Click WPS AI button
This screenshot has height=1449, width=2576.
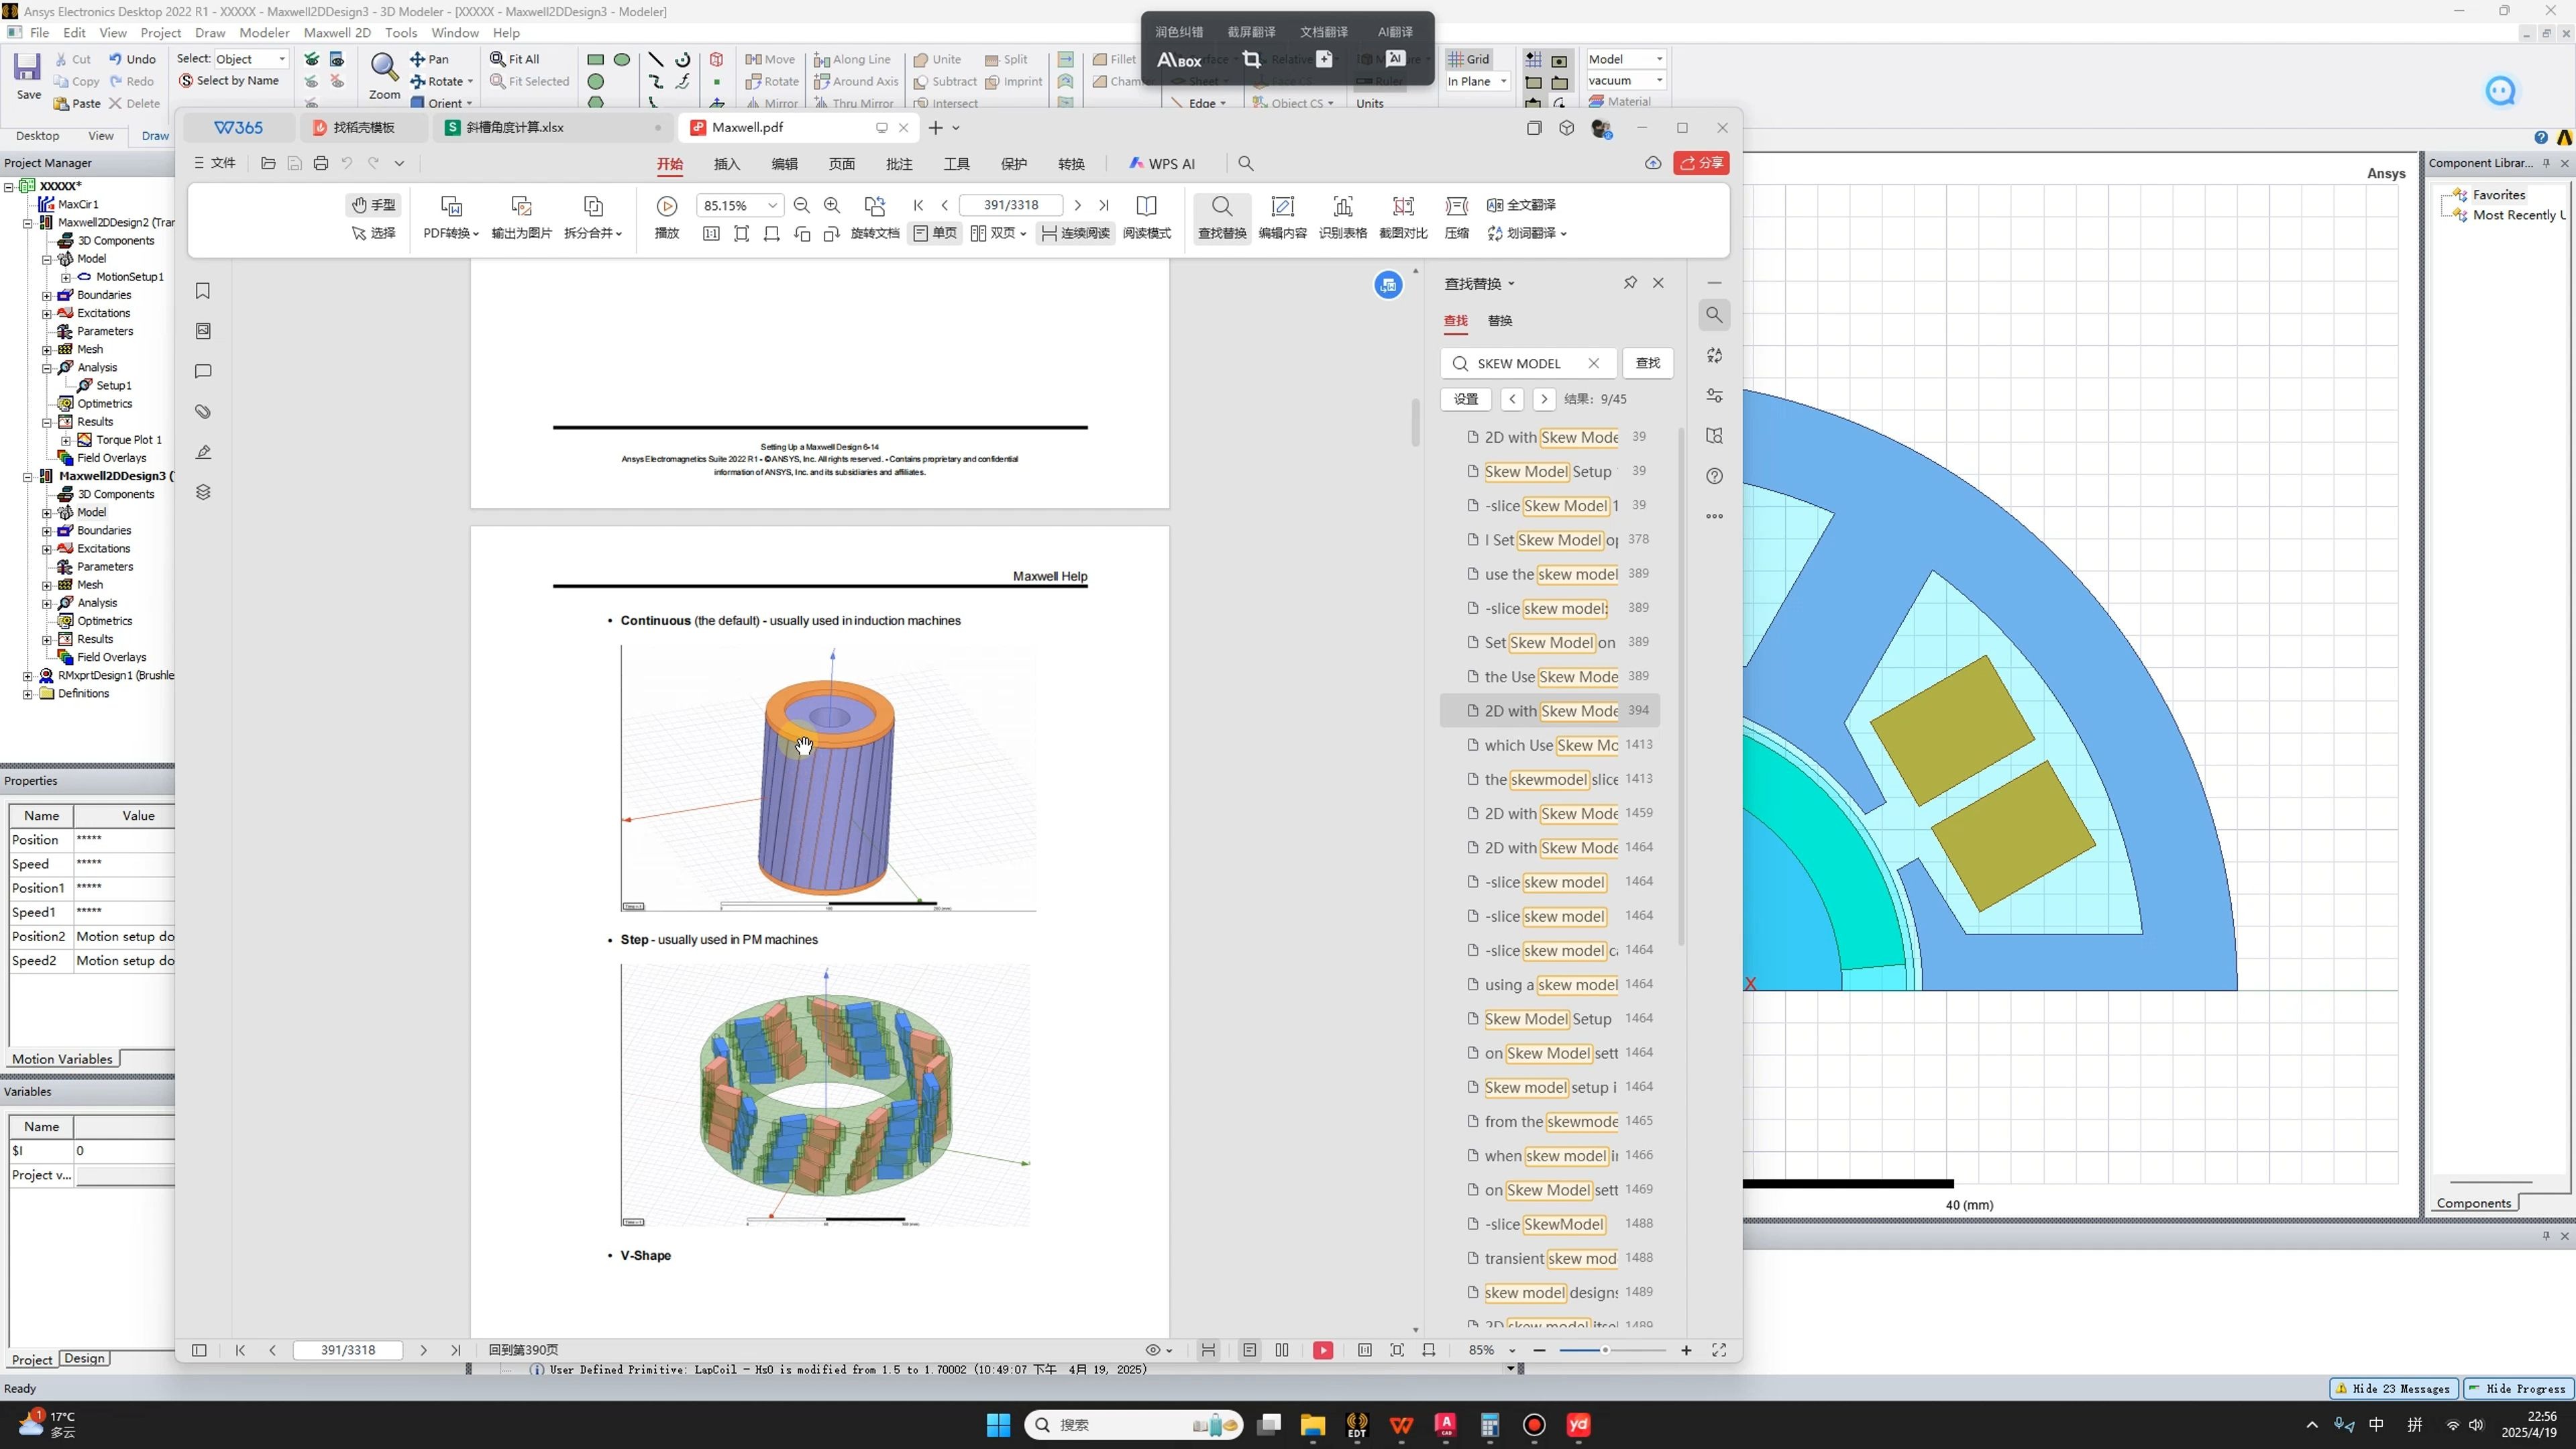click(x=1162, y=164)
